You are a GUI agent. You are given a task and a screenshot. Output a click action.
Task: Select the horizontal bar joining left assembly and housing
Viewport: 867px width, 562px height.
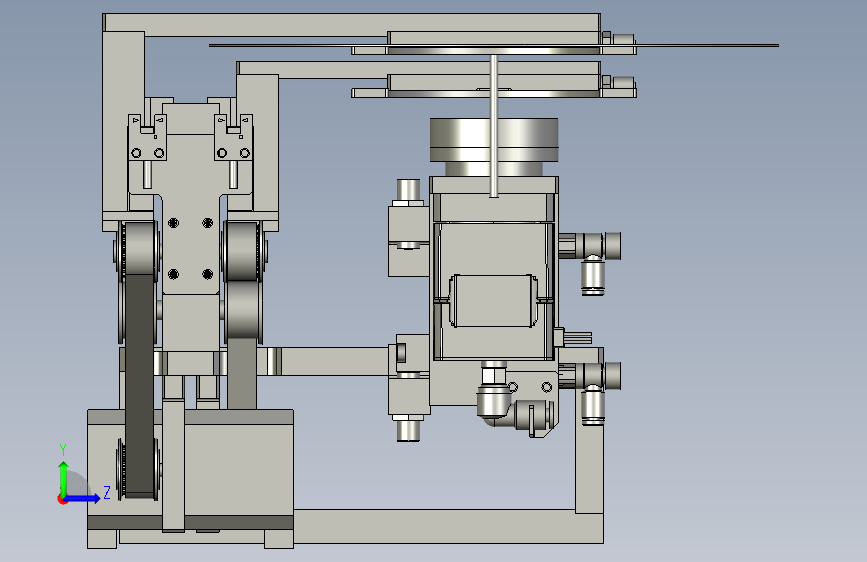(x=335, y=361)
